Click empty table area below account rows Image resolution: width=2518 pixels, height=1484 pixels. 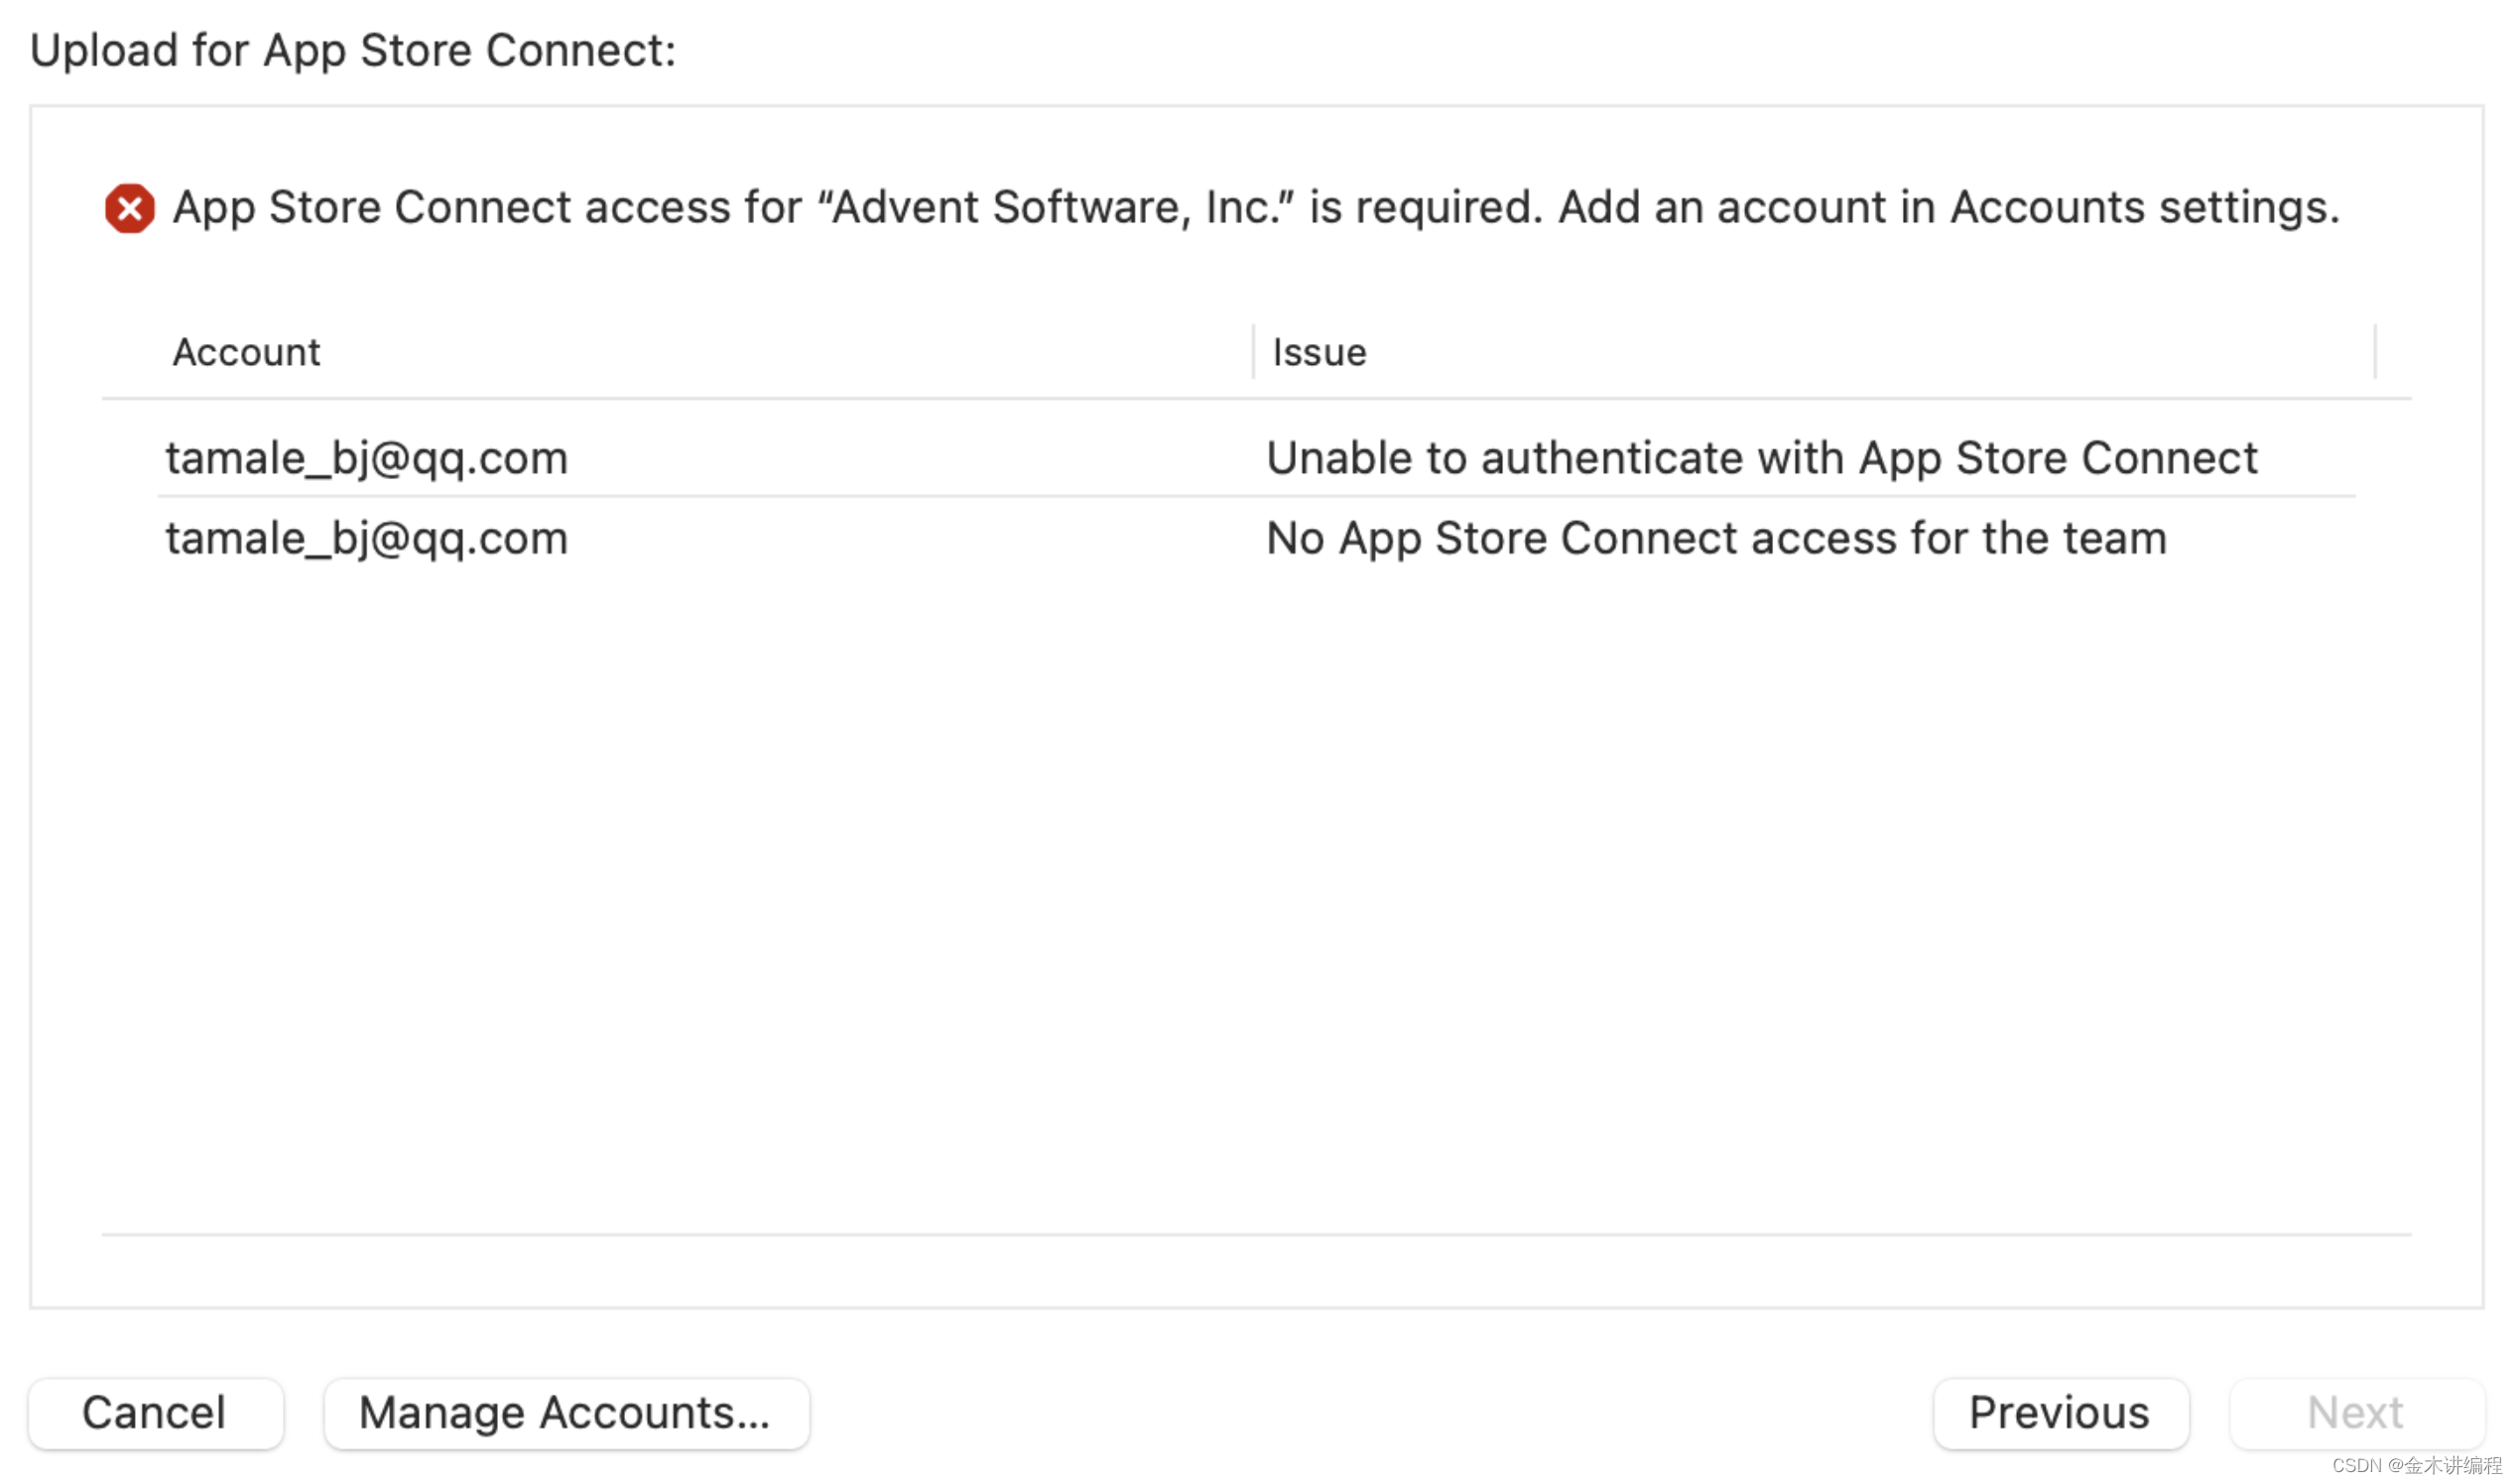point(1255,900)
